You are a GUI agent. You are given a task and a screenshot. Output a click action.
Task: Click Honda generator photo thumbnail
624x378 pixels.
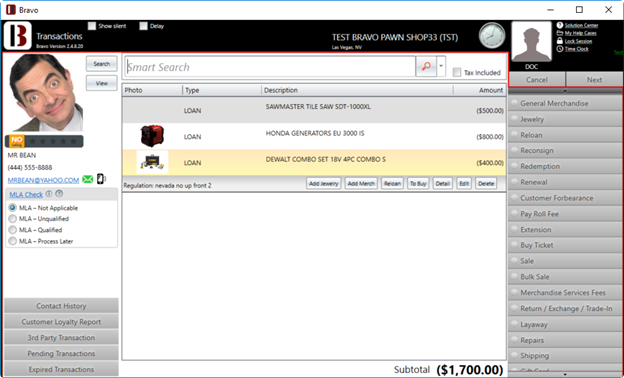[x=152, y=136]
